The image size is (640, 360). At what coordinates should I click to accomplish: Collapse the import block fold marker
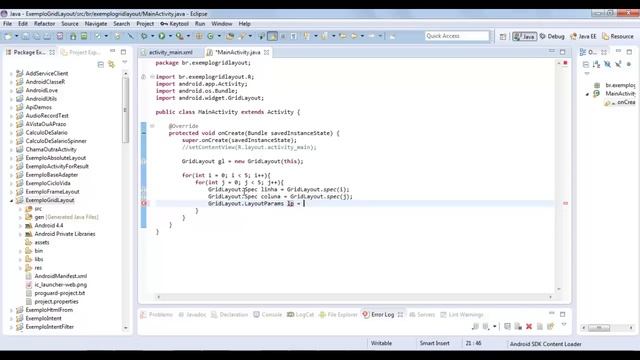152,77
